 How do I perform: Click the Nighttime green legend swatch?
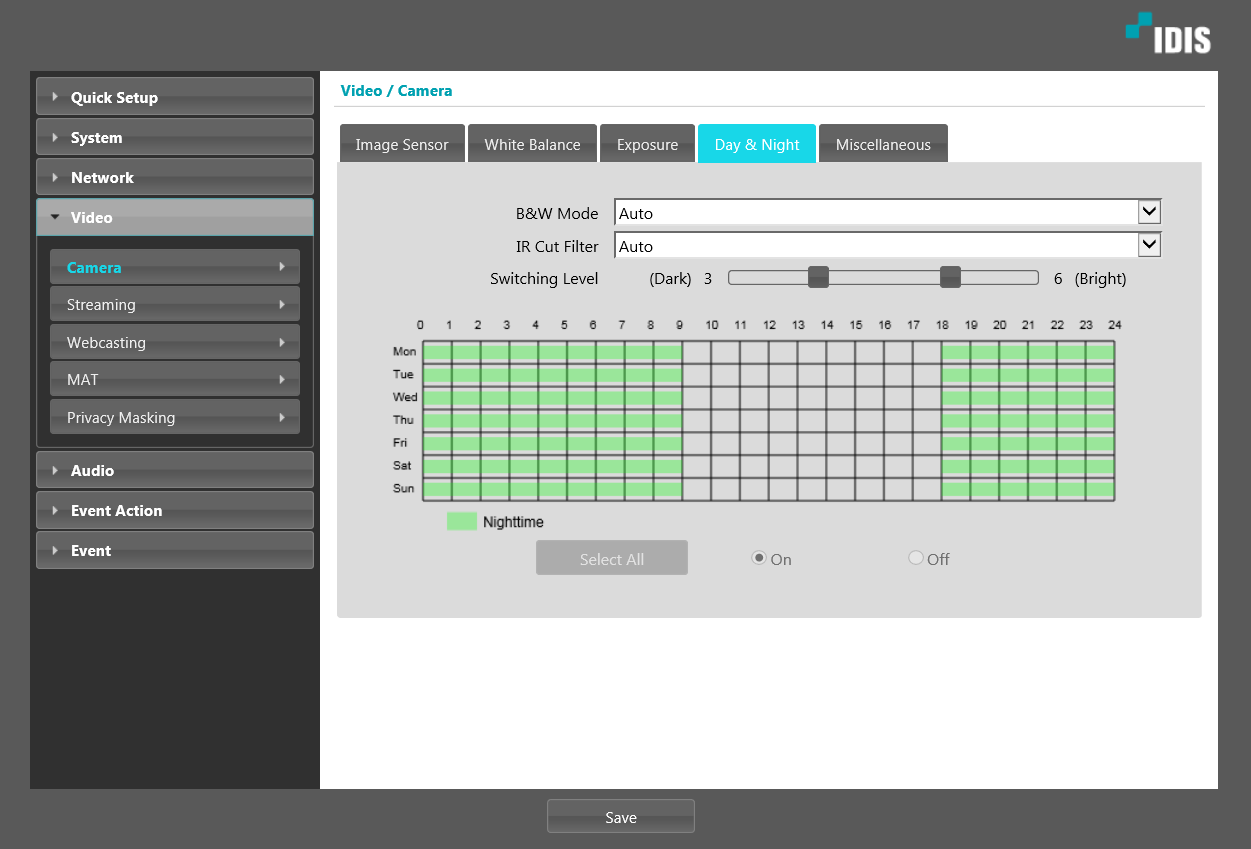point(462,521)
